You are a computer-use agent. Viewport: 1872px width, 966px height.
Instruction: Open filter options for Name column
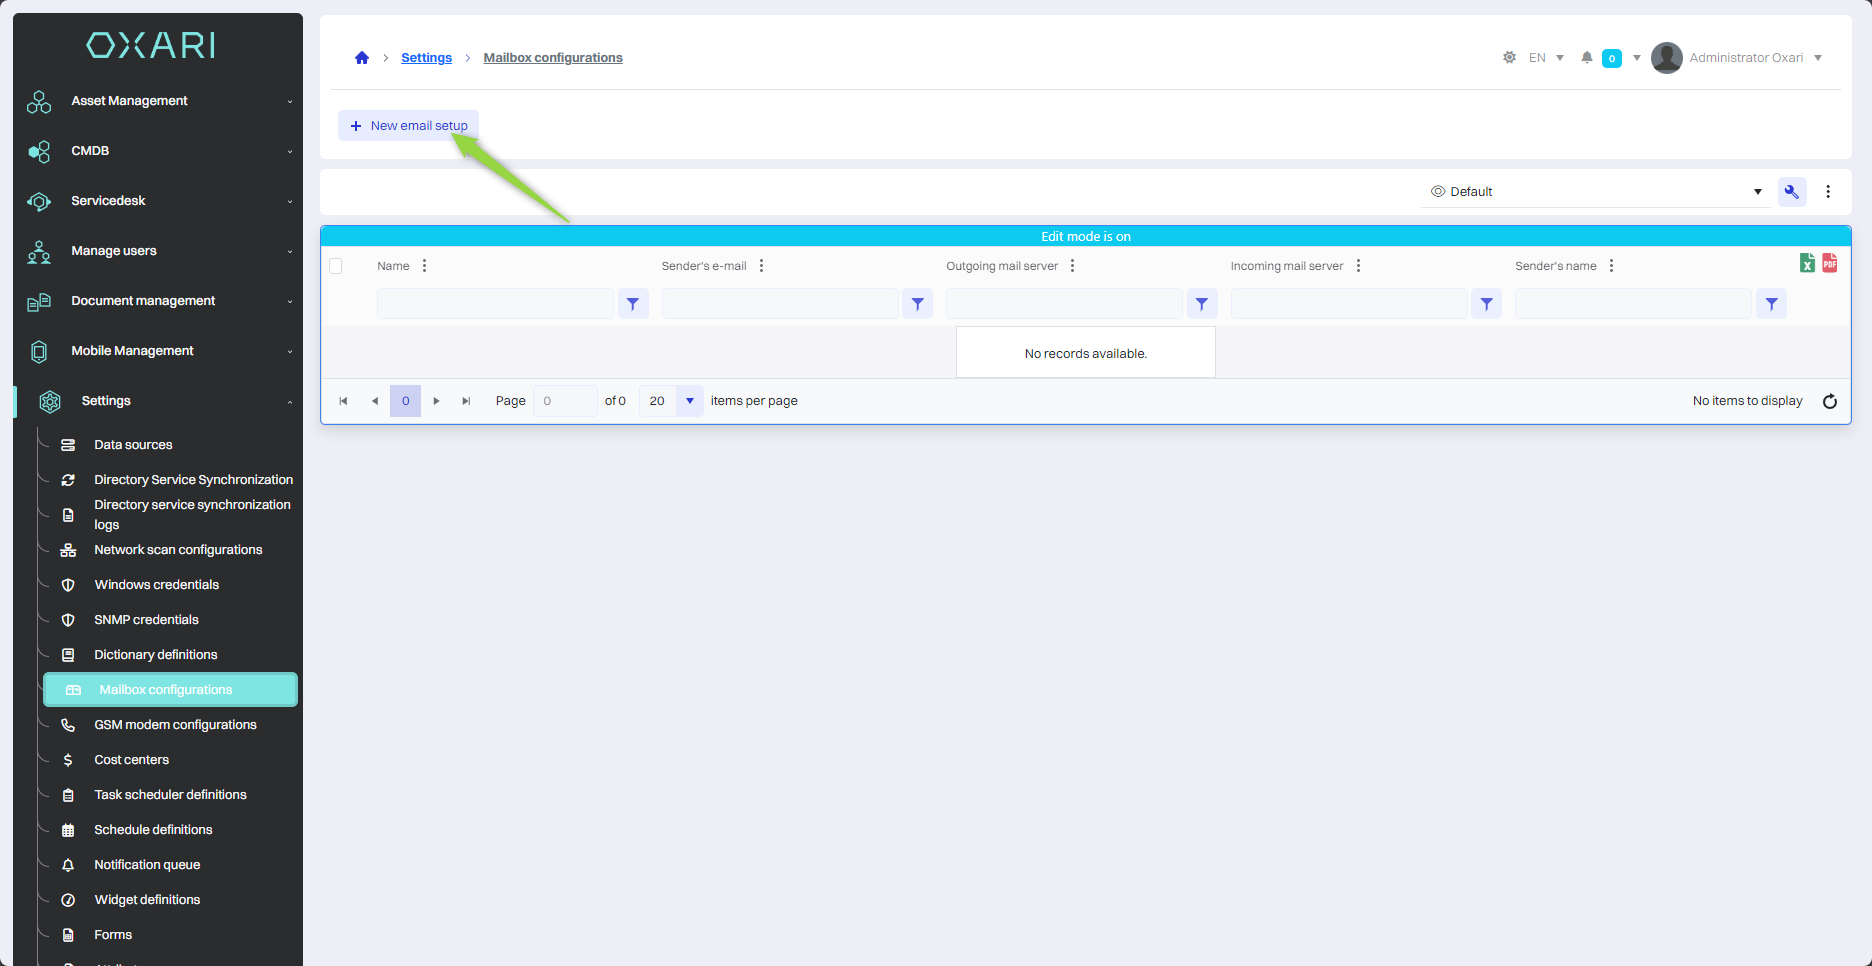[x=633, y=304]
